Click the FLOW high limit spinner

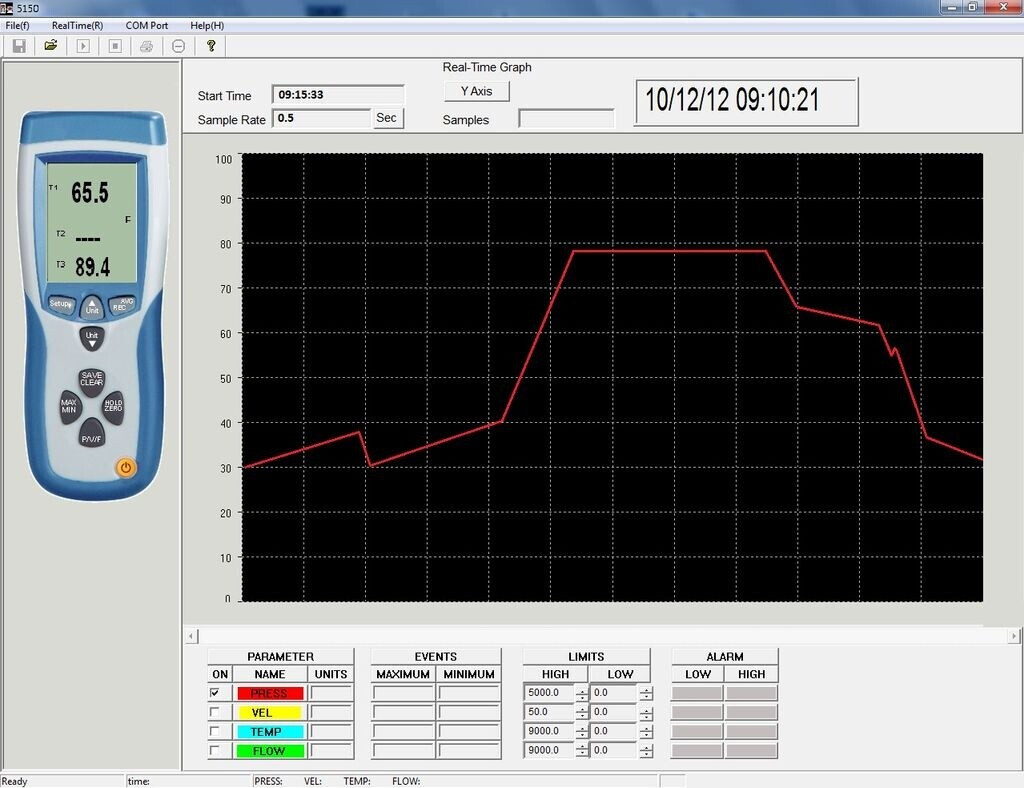pyautogui.click(x=582, y=750)
